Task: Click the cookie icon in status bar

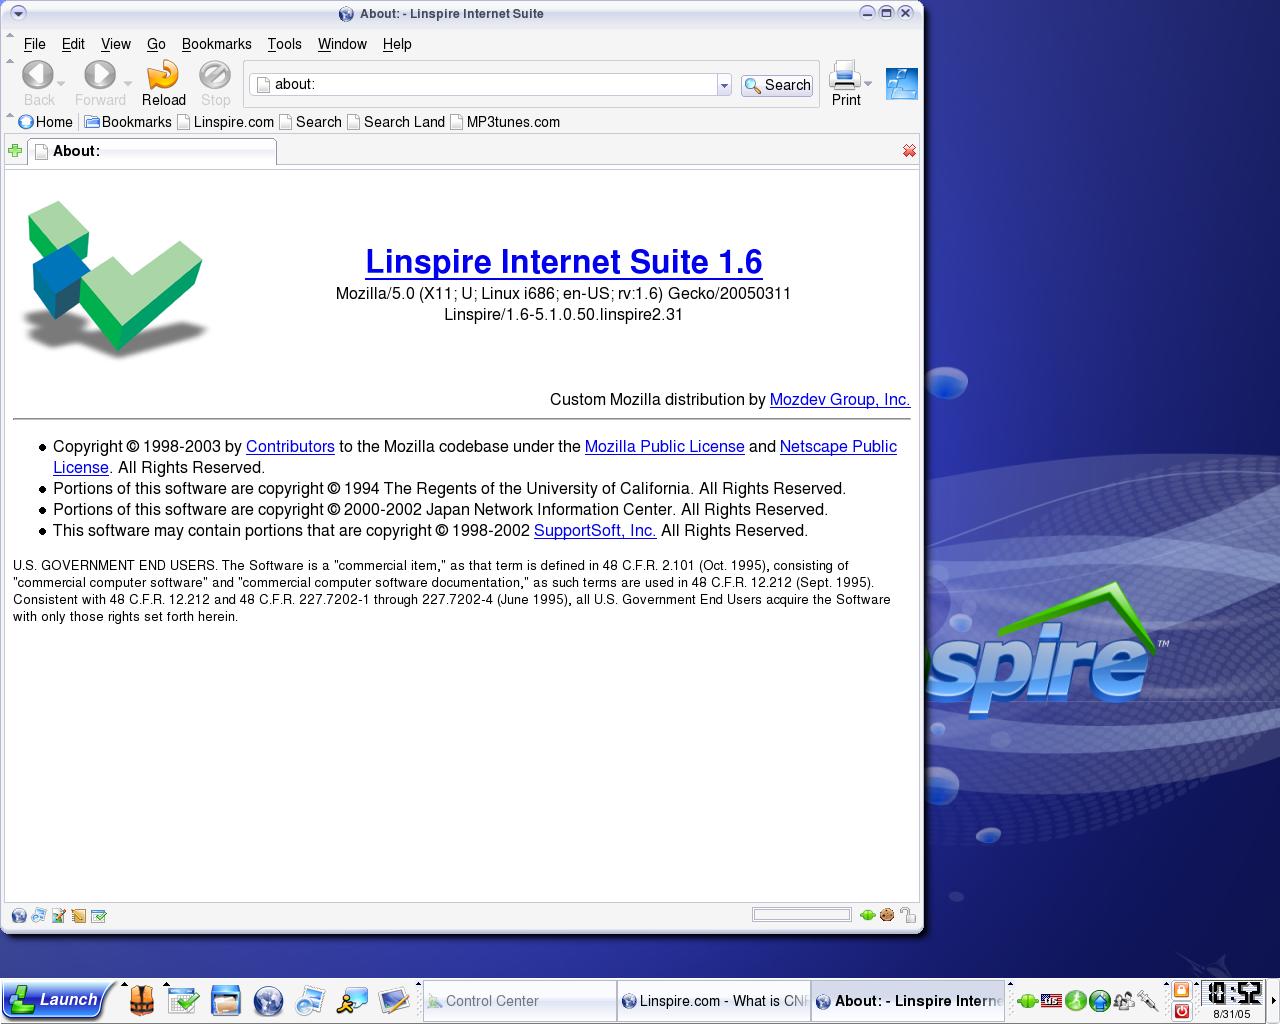Action: click(887, 915)
